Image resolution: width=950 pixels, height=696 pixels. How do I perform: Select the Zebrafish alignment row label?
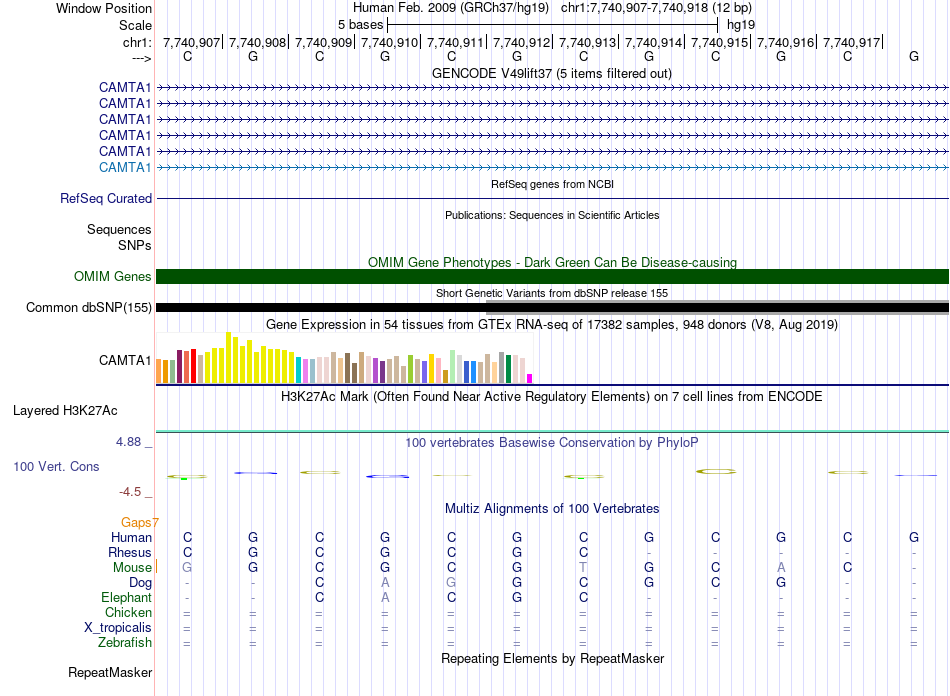(125, 642)
